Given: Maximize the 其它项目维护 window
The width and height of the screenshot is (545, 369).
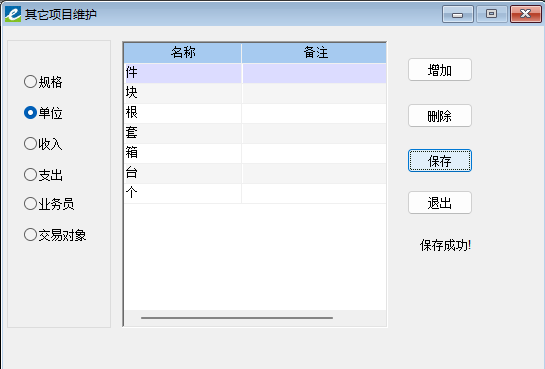Looking at the screenshot, I should pos(491,14).
